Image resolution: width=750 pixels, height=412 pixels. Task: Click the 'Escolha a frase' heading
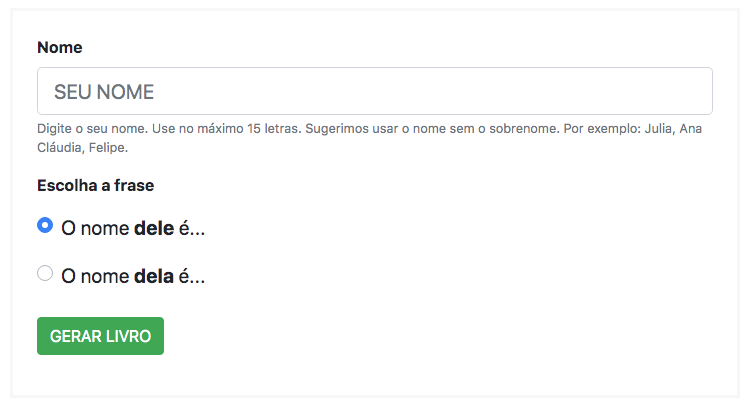(95, 185)
